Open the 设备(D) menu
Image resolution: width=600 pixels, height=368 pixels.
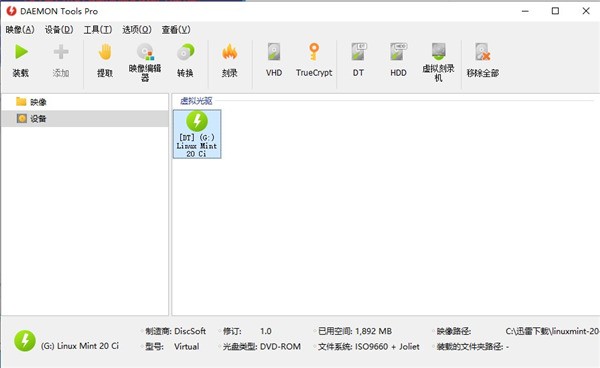coord(59,30)
